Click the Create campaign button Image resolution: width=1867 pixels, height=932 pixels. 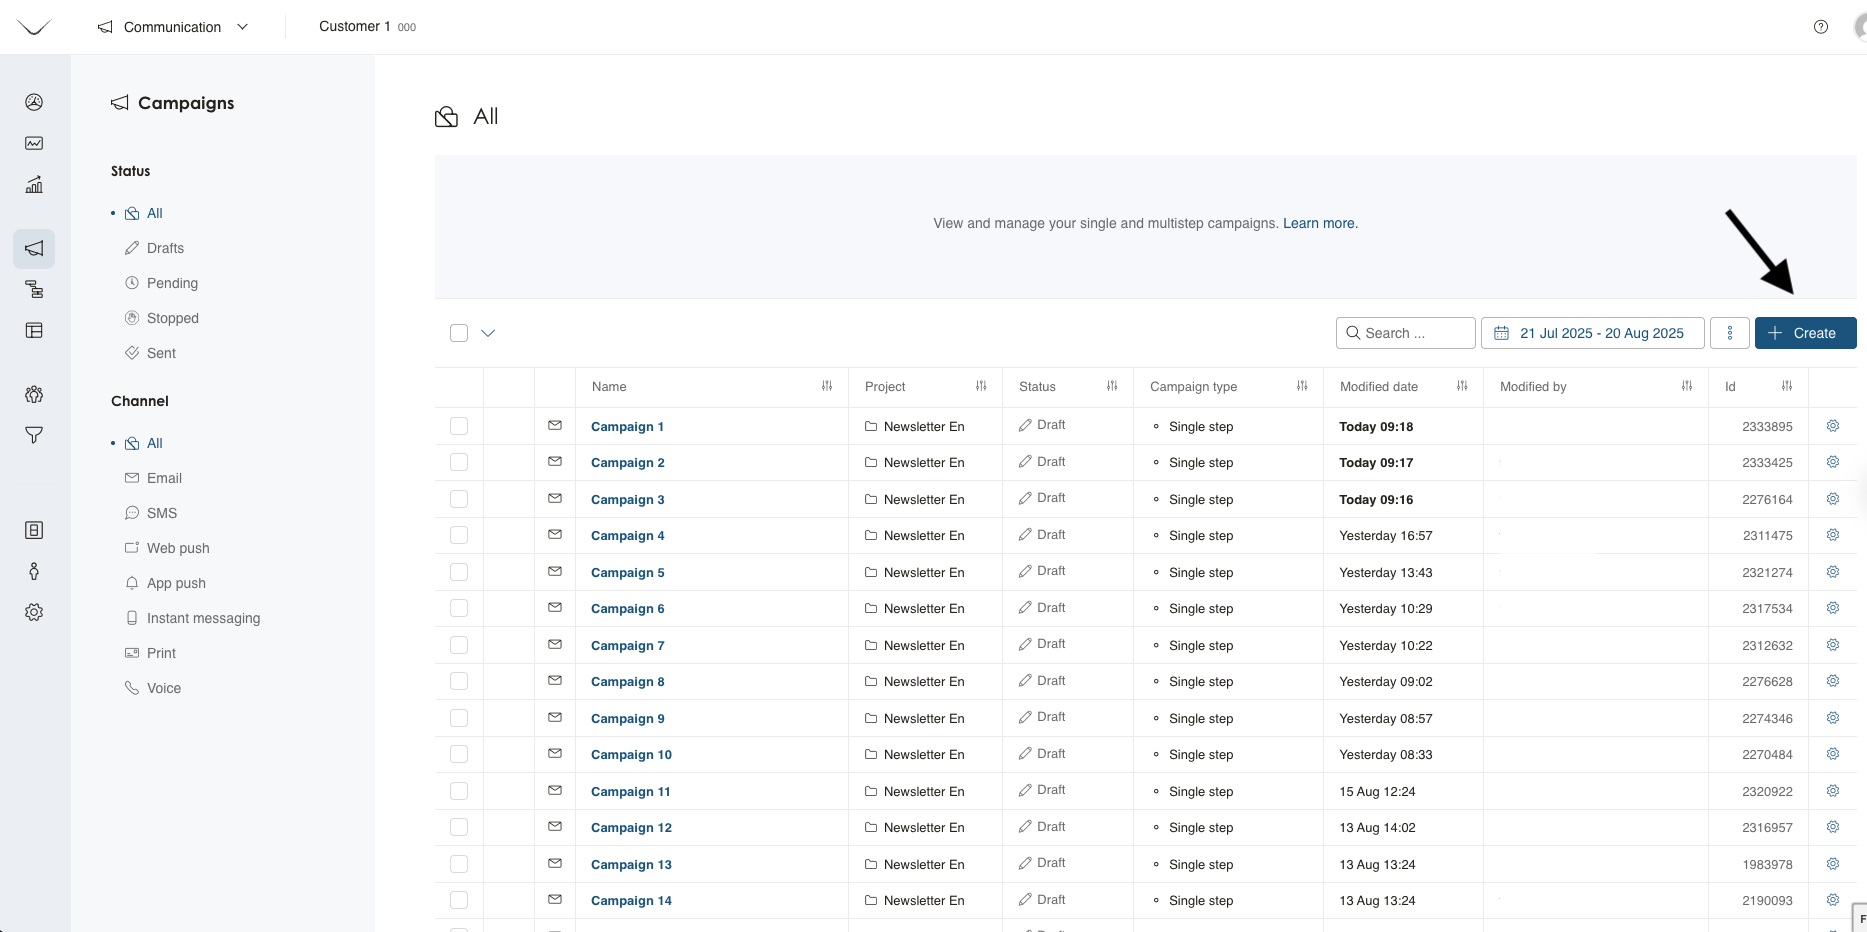[x=1805, y=333]
